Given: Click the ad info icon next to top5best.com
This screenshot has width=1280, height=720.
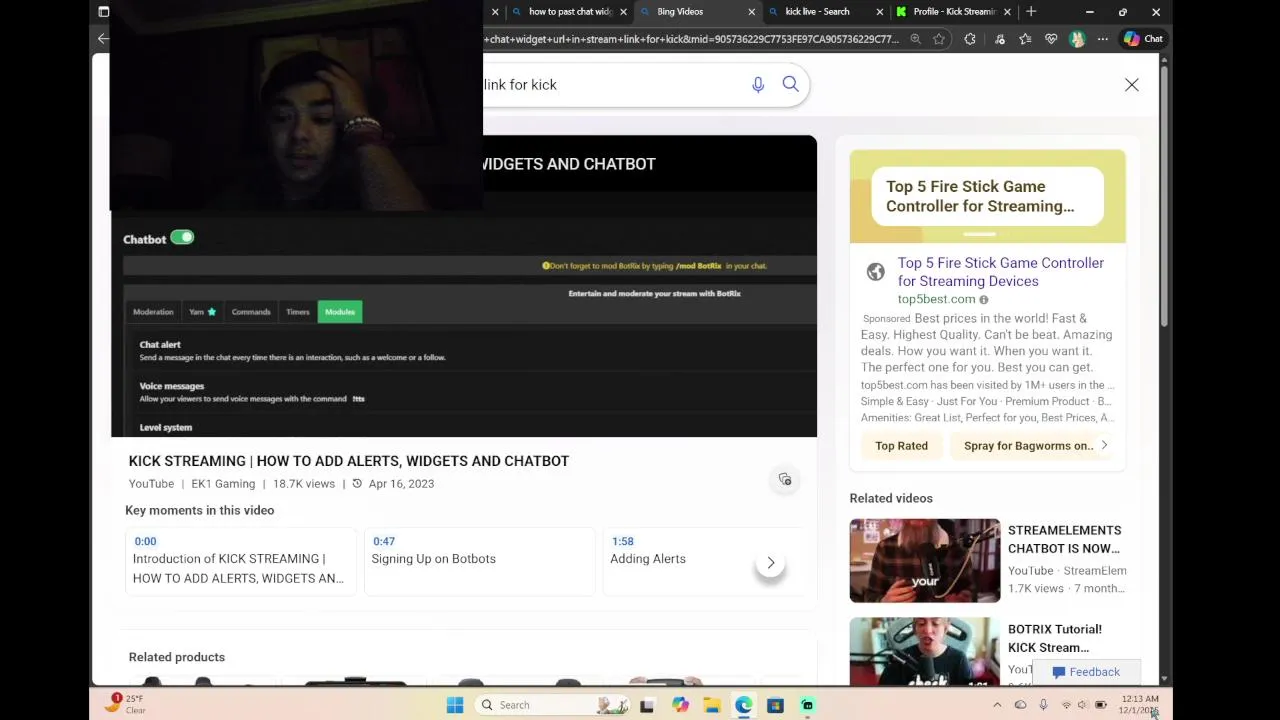Looking at the screenshot, I should click(984, 300).
